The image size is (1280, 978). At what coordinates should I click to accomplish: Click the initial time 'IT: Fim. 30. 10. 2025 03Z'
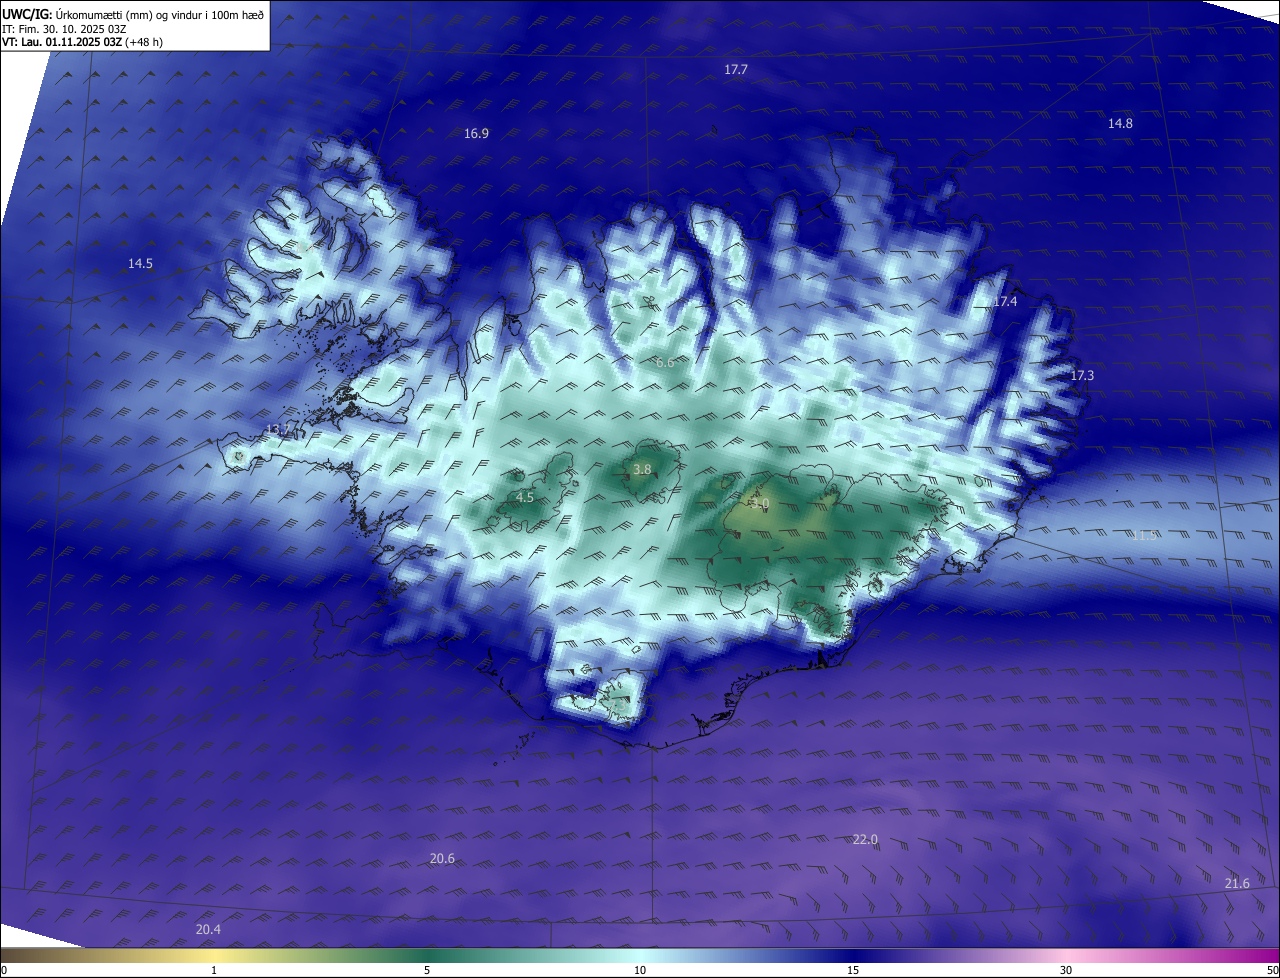[x=65, y=29]
